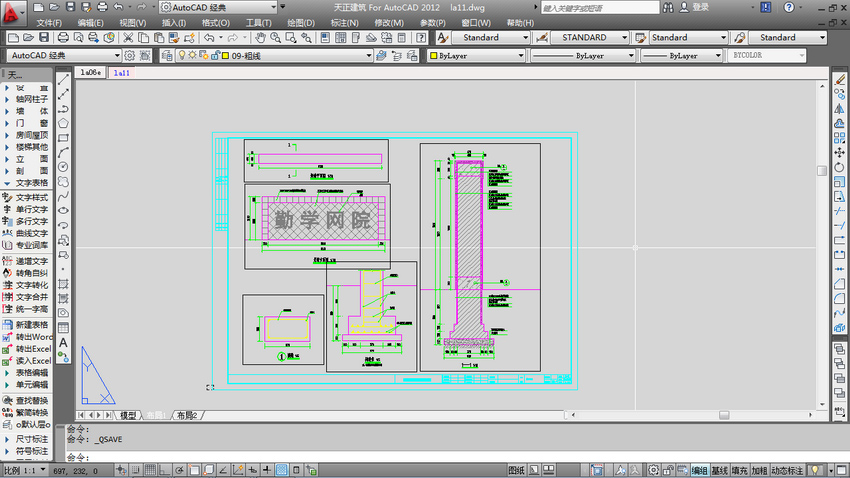This screenshot has width=850, height=478.
Task: Select the Polygon draw tool
Action: click(x=63, y=123)
